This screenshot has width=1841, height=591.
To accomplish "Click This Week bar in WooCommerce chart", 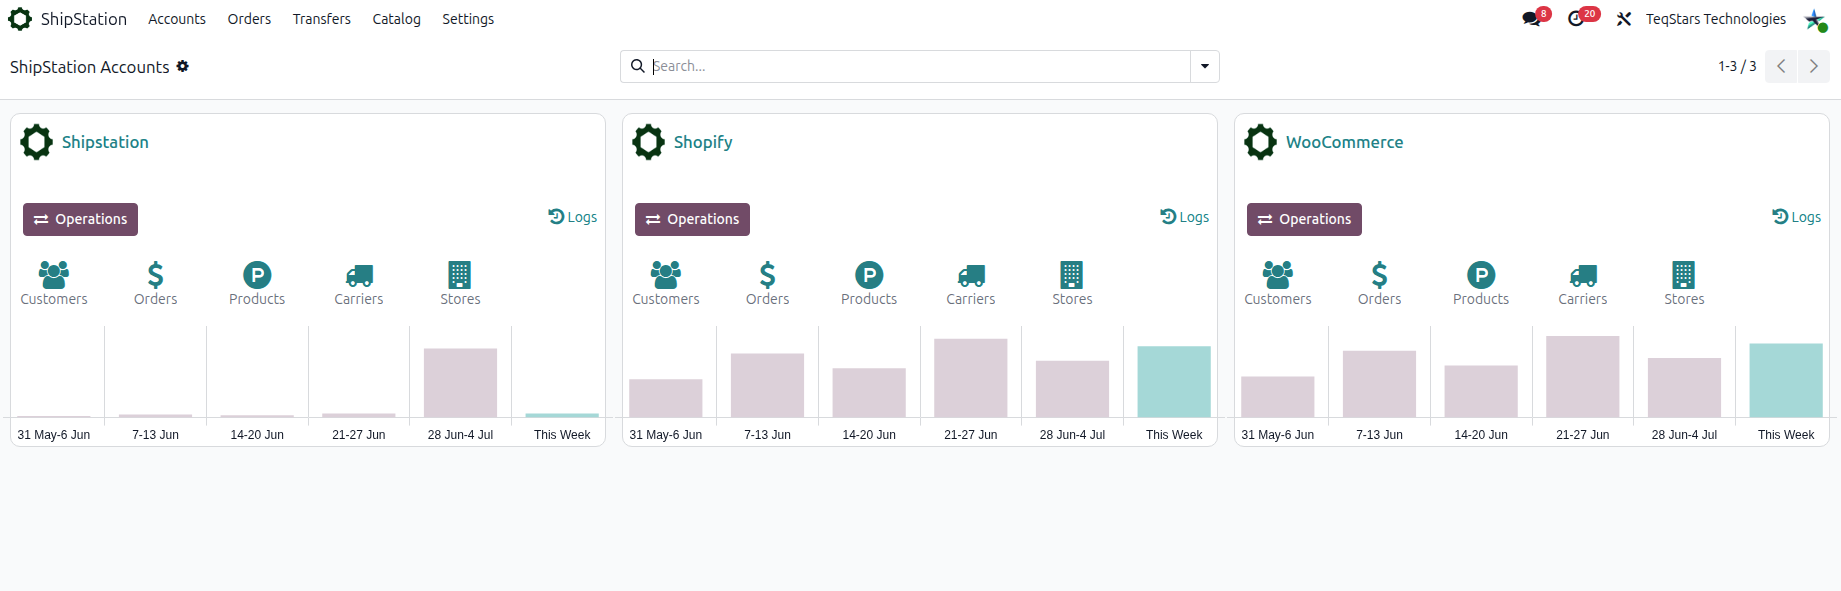I will pyautogui.click(x=1786, y=380).
